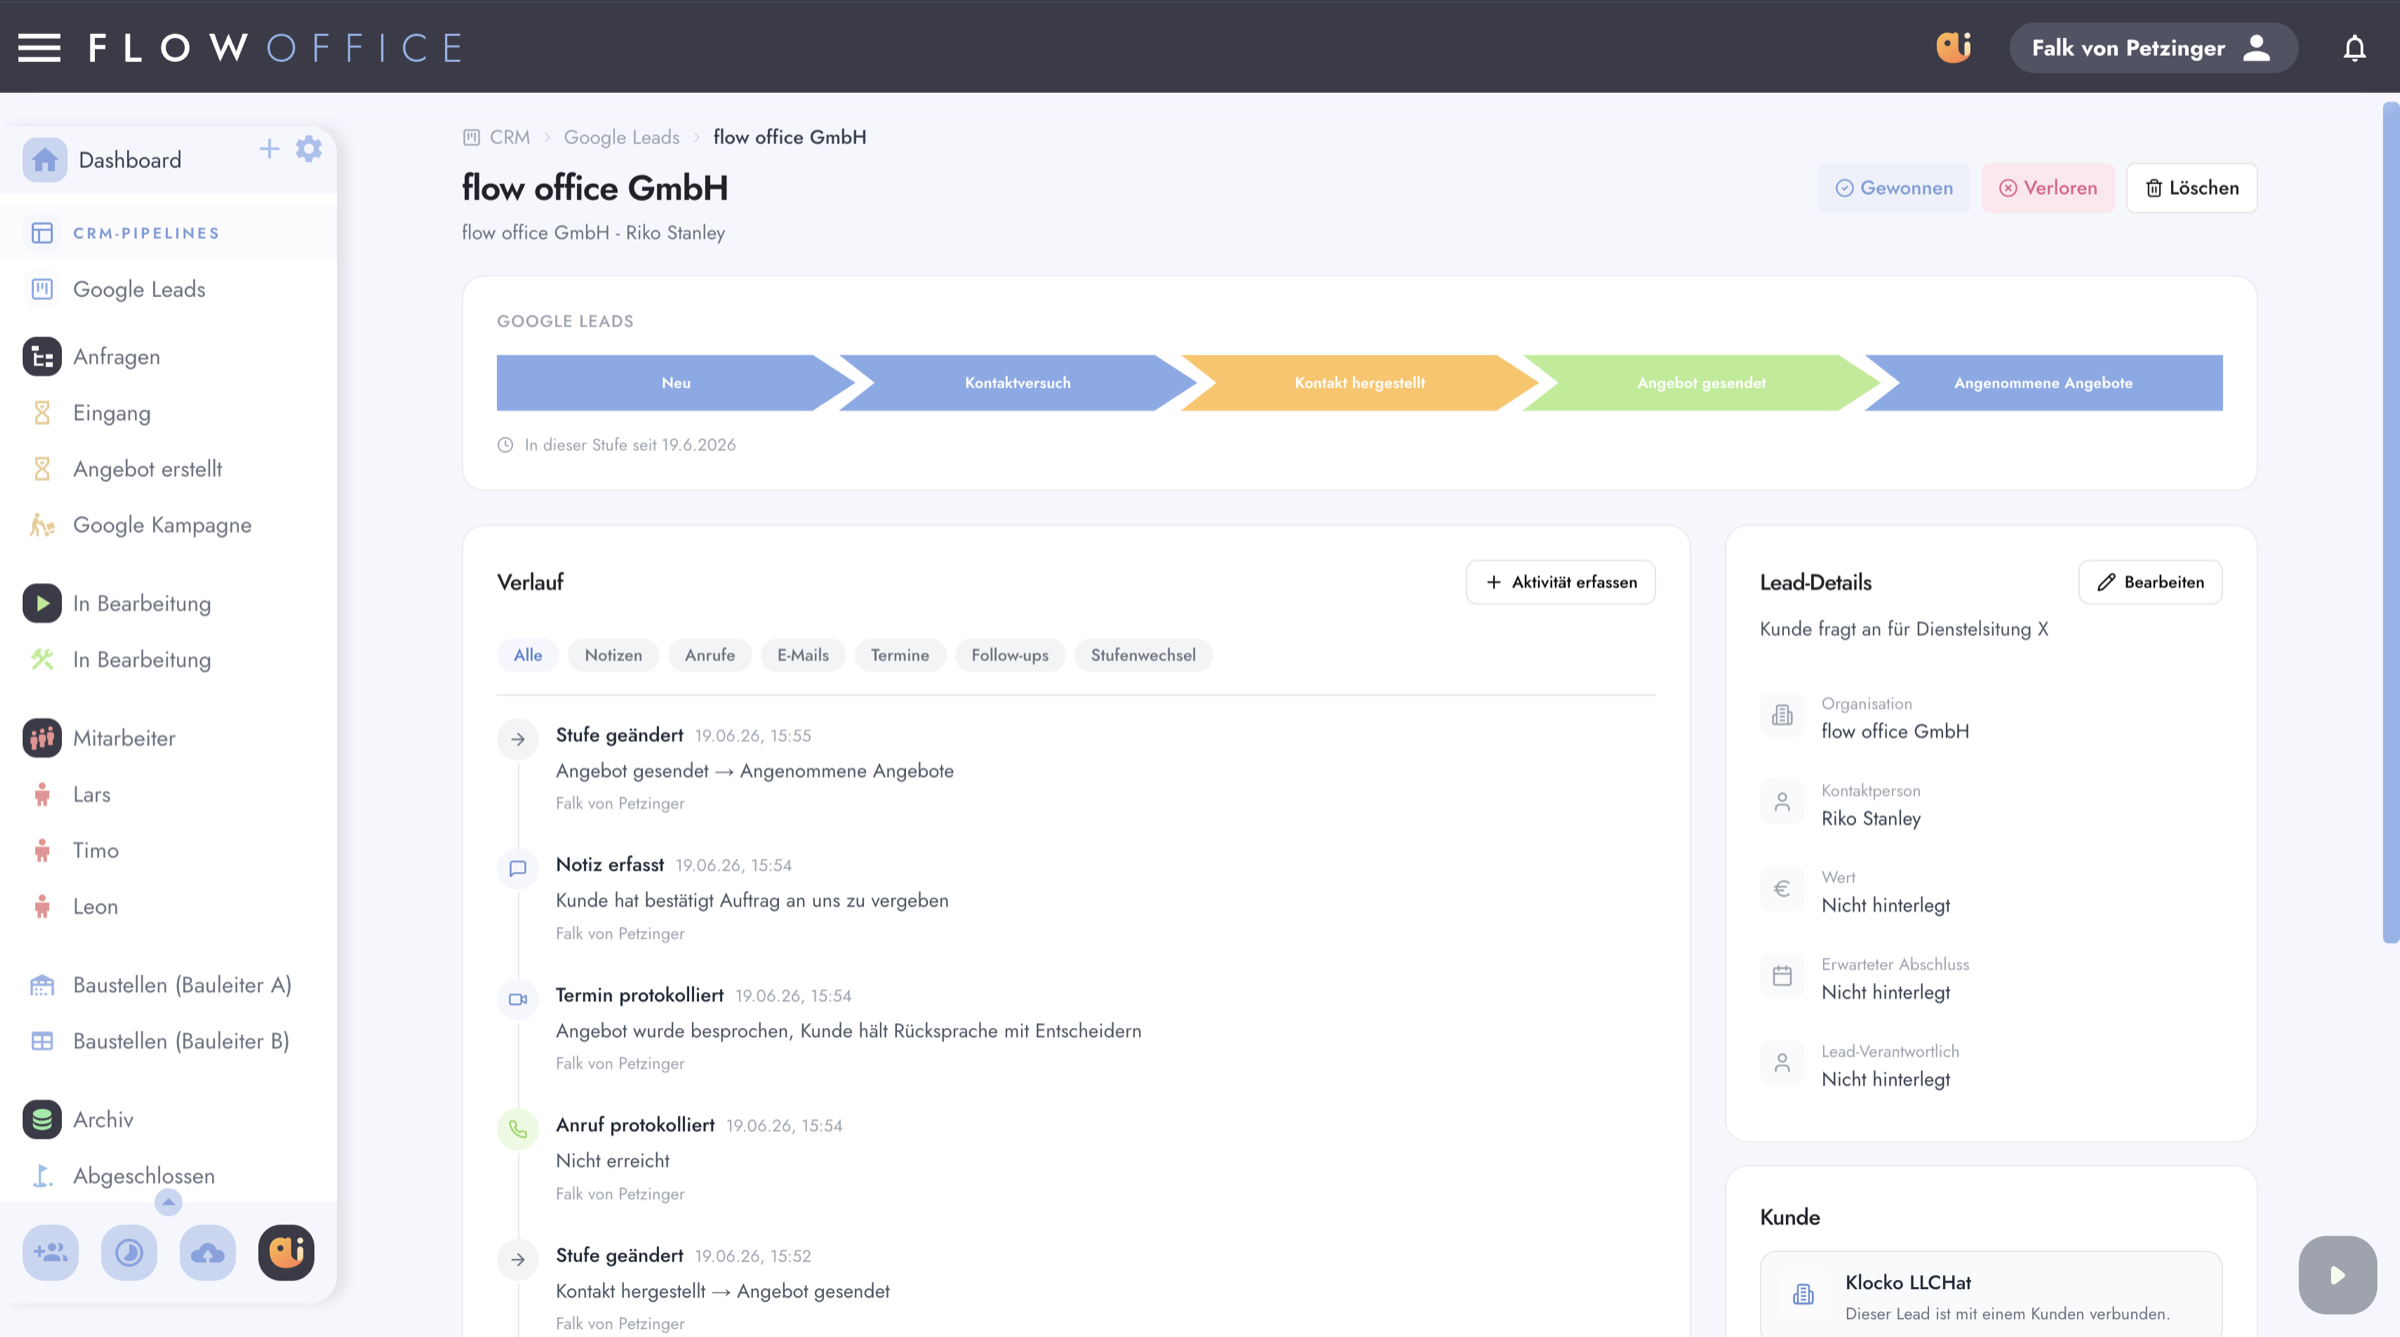Click Organisation building icon in Lead-Details
Screen dimensions: 2400x1337
coord(1782,715)
